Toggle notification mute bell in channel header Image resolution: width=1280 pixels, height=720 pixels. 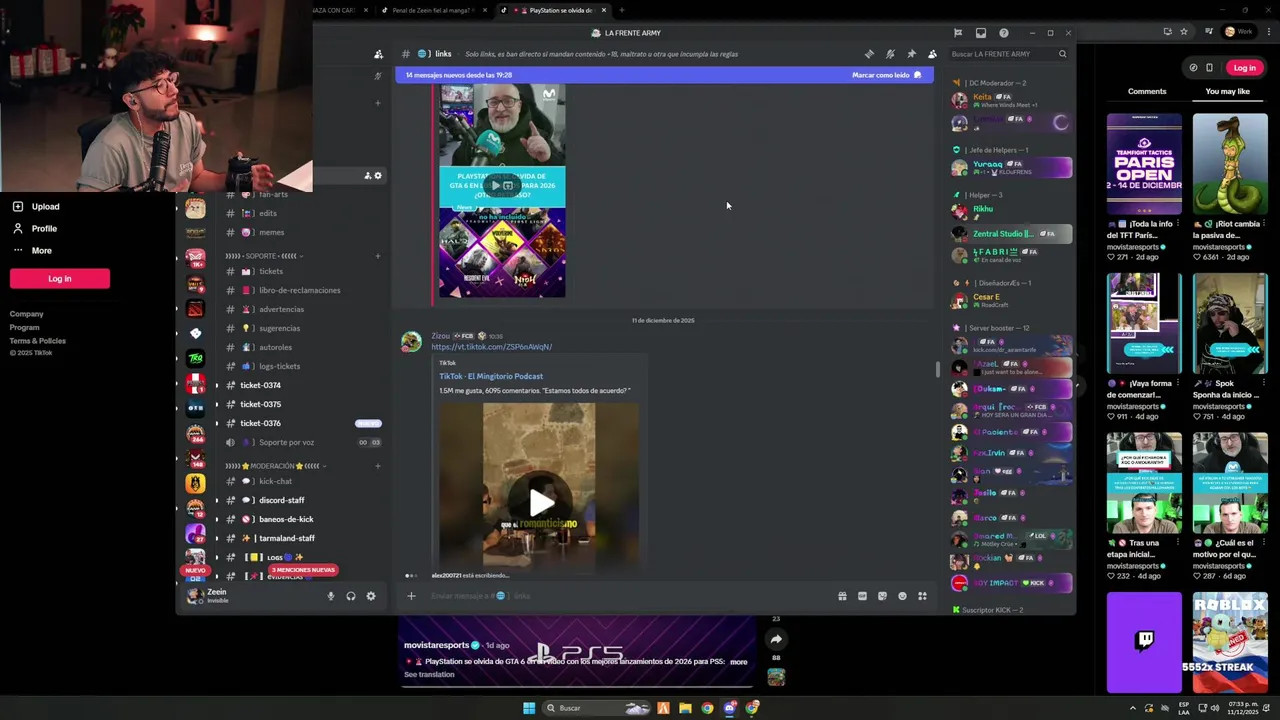pyautogui.click(x=890, y=54)
